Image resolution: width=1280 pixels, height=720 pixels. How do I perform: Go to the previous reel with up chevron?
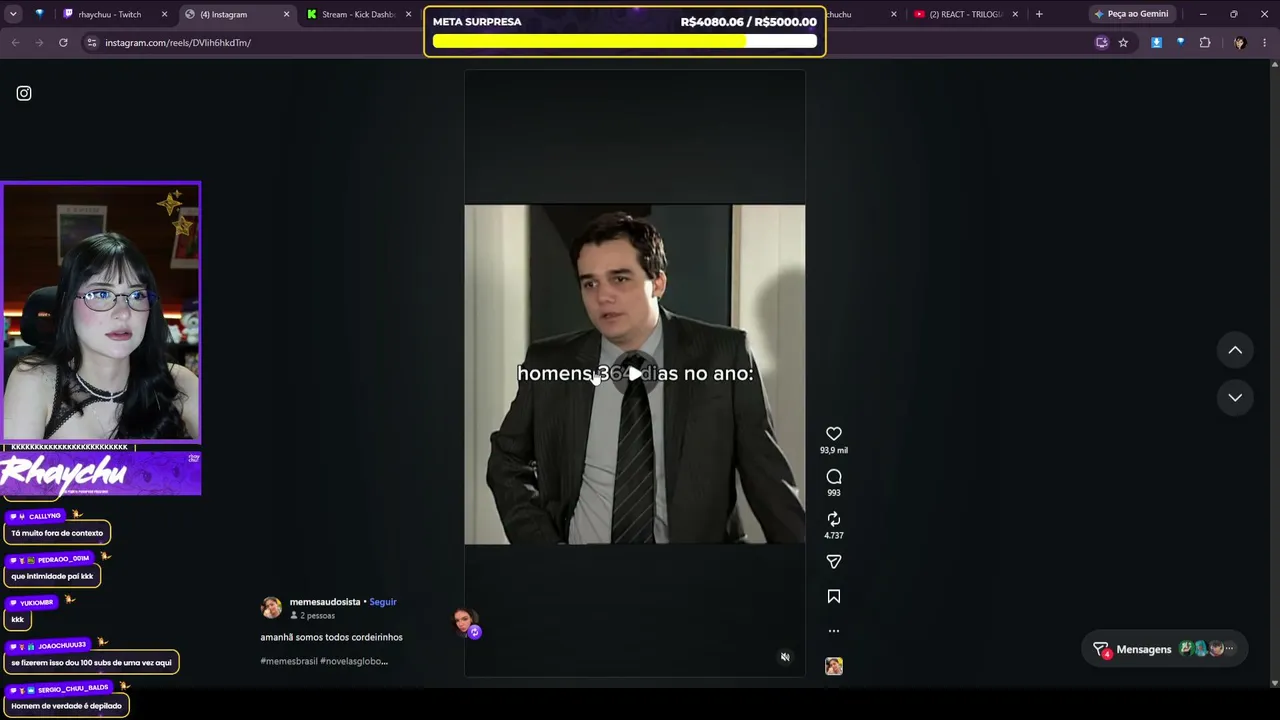(x=1235, y=350)
